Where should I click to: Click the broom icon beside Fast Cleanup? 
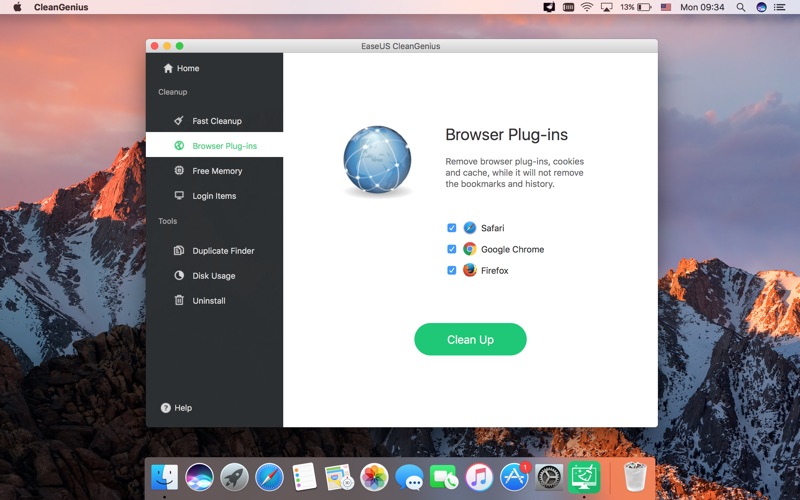point(179,120)
